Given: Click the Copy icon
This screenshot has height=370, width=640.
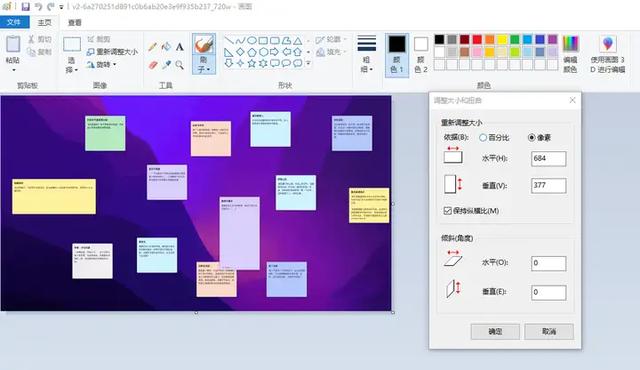Looking at the screenshot, I should (31, 52).
